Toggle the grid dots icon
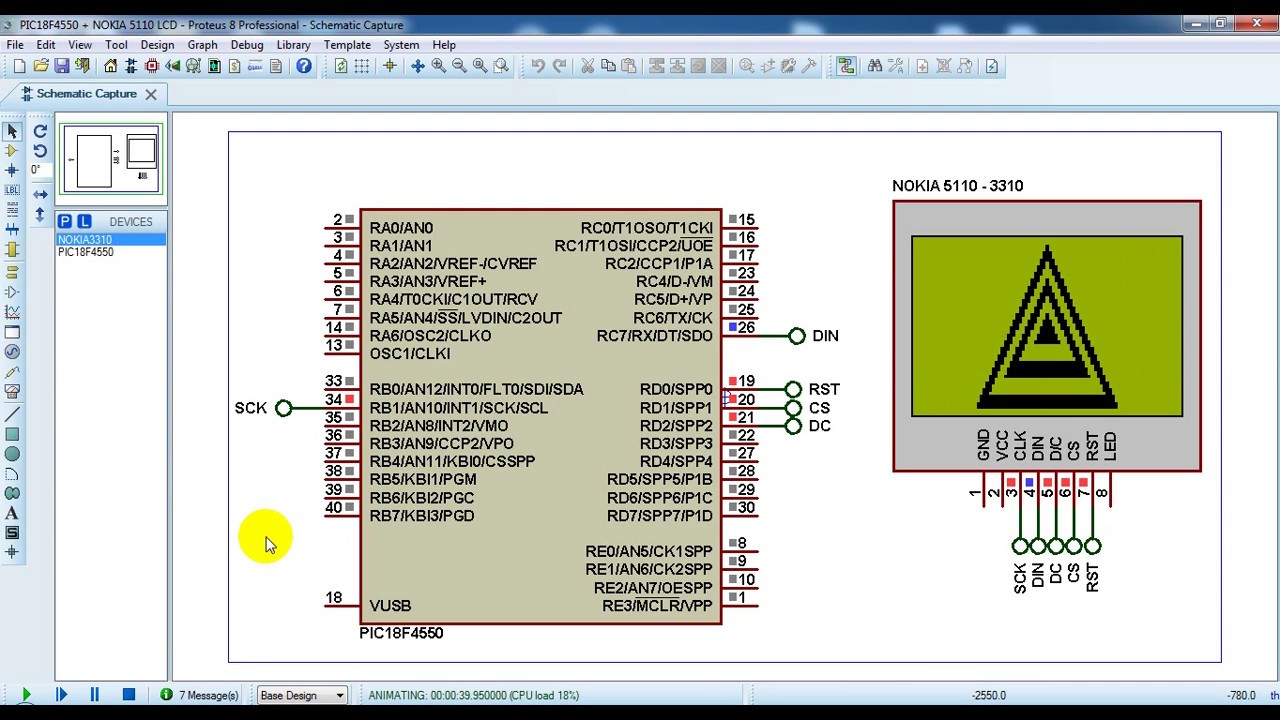The image size is (1280, 720). pos(362,66)
